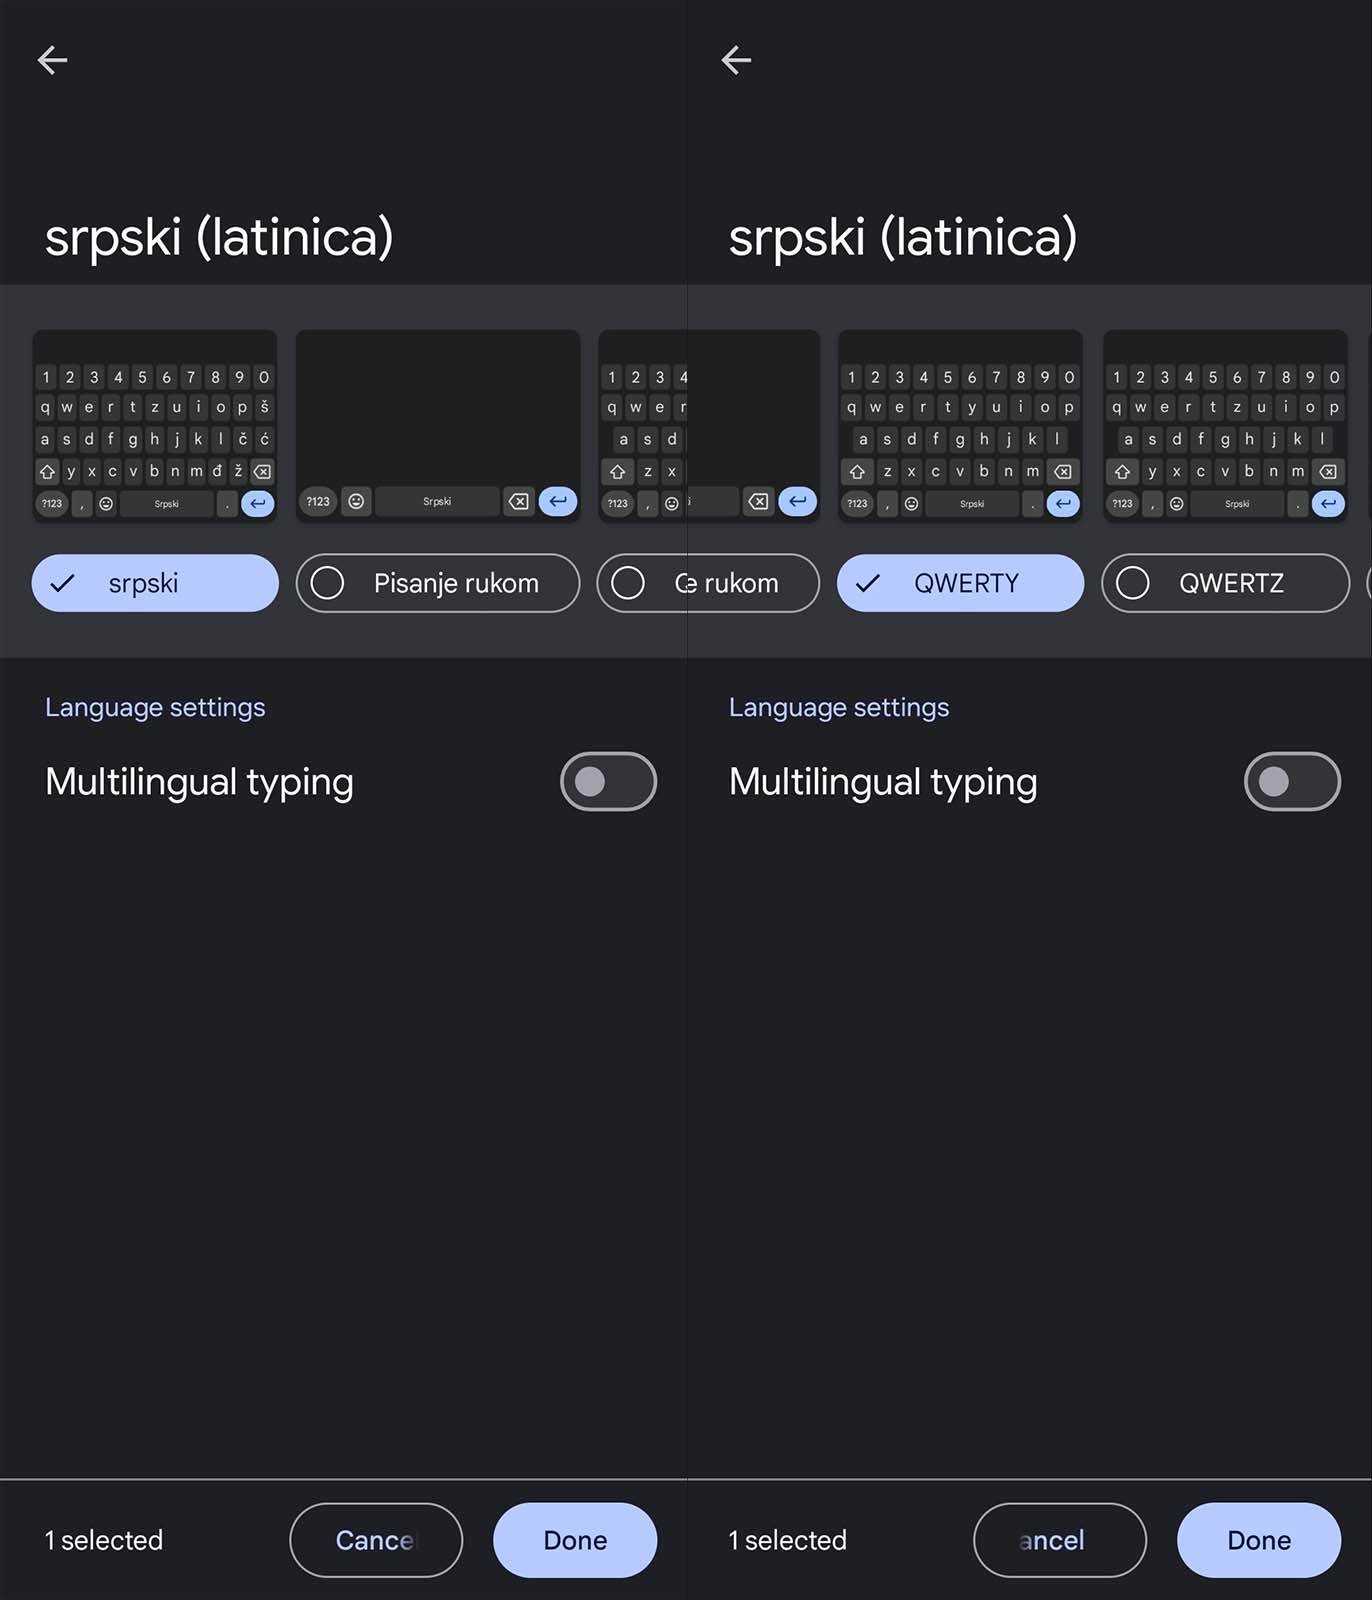Select the srpski layout chip
Viewport: 1372px width, 1600px height.
pos(155,583)
